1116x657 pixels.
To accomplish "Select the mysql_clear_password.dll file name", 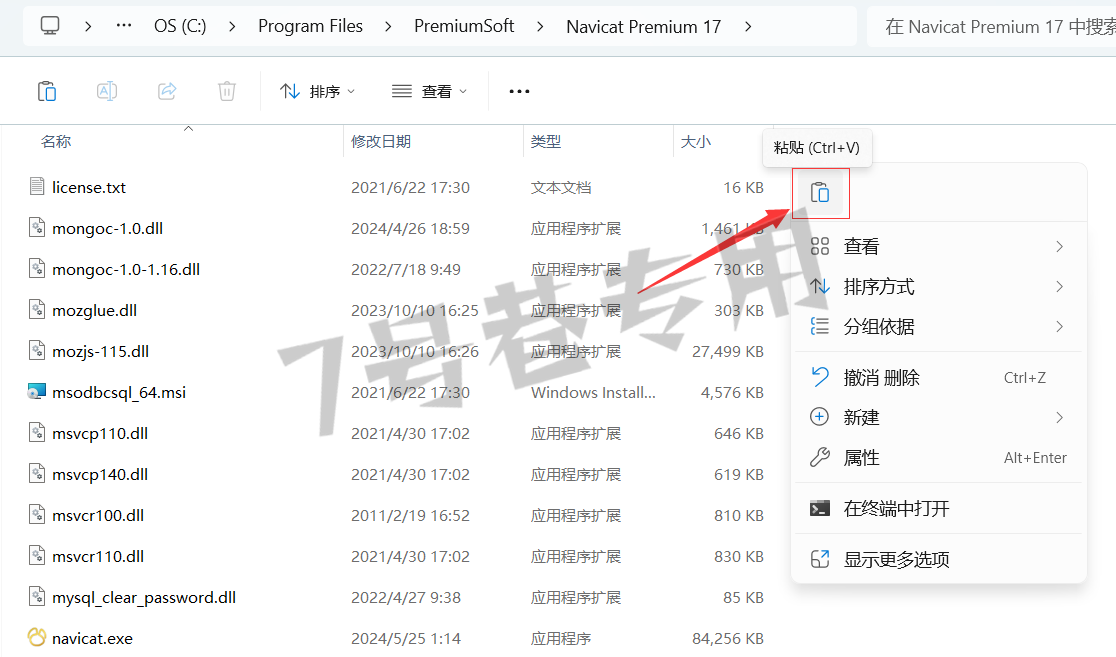I will point(144,598).
